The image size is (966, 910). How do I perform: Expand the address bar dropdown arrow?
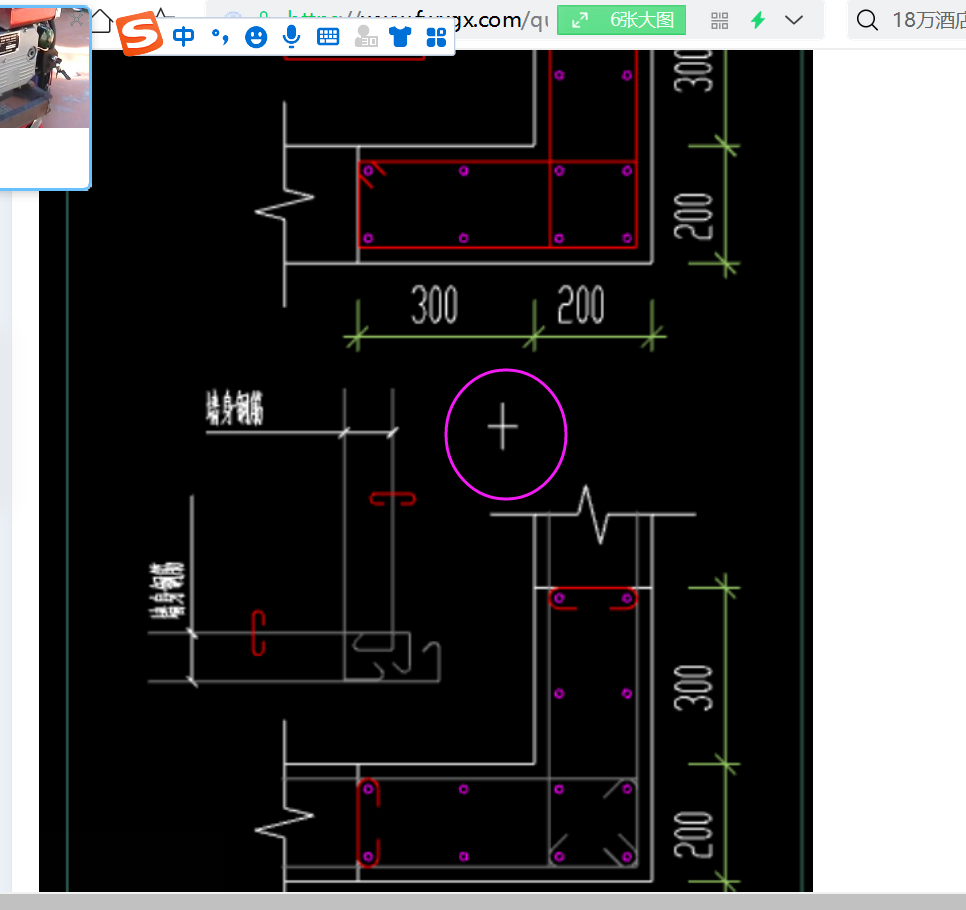794,20
